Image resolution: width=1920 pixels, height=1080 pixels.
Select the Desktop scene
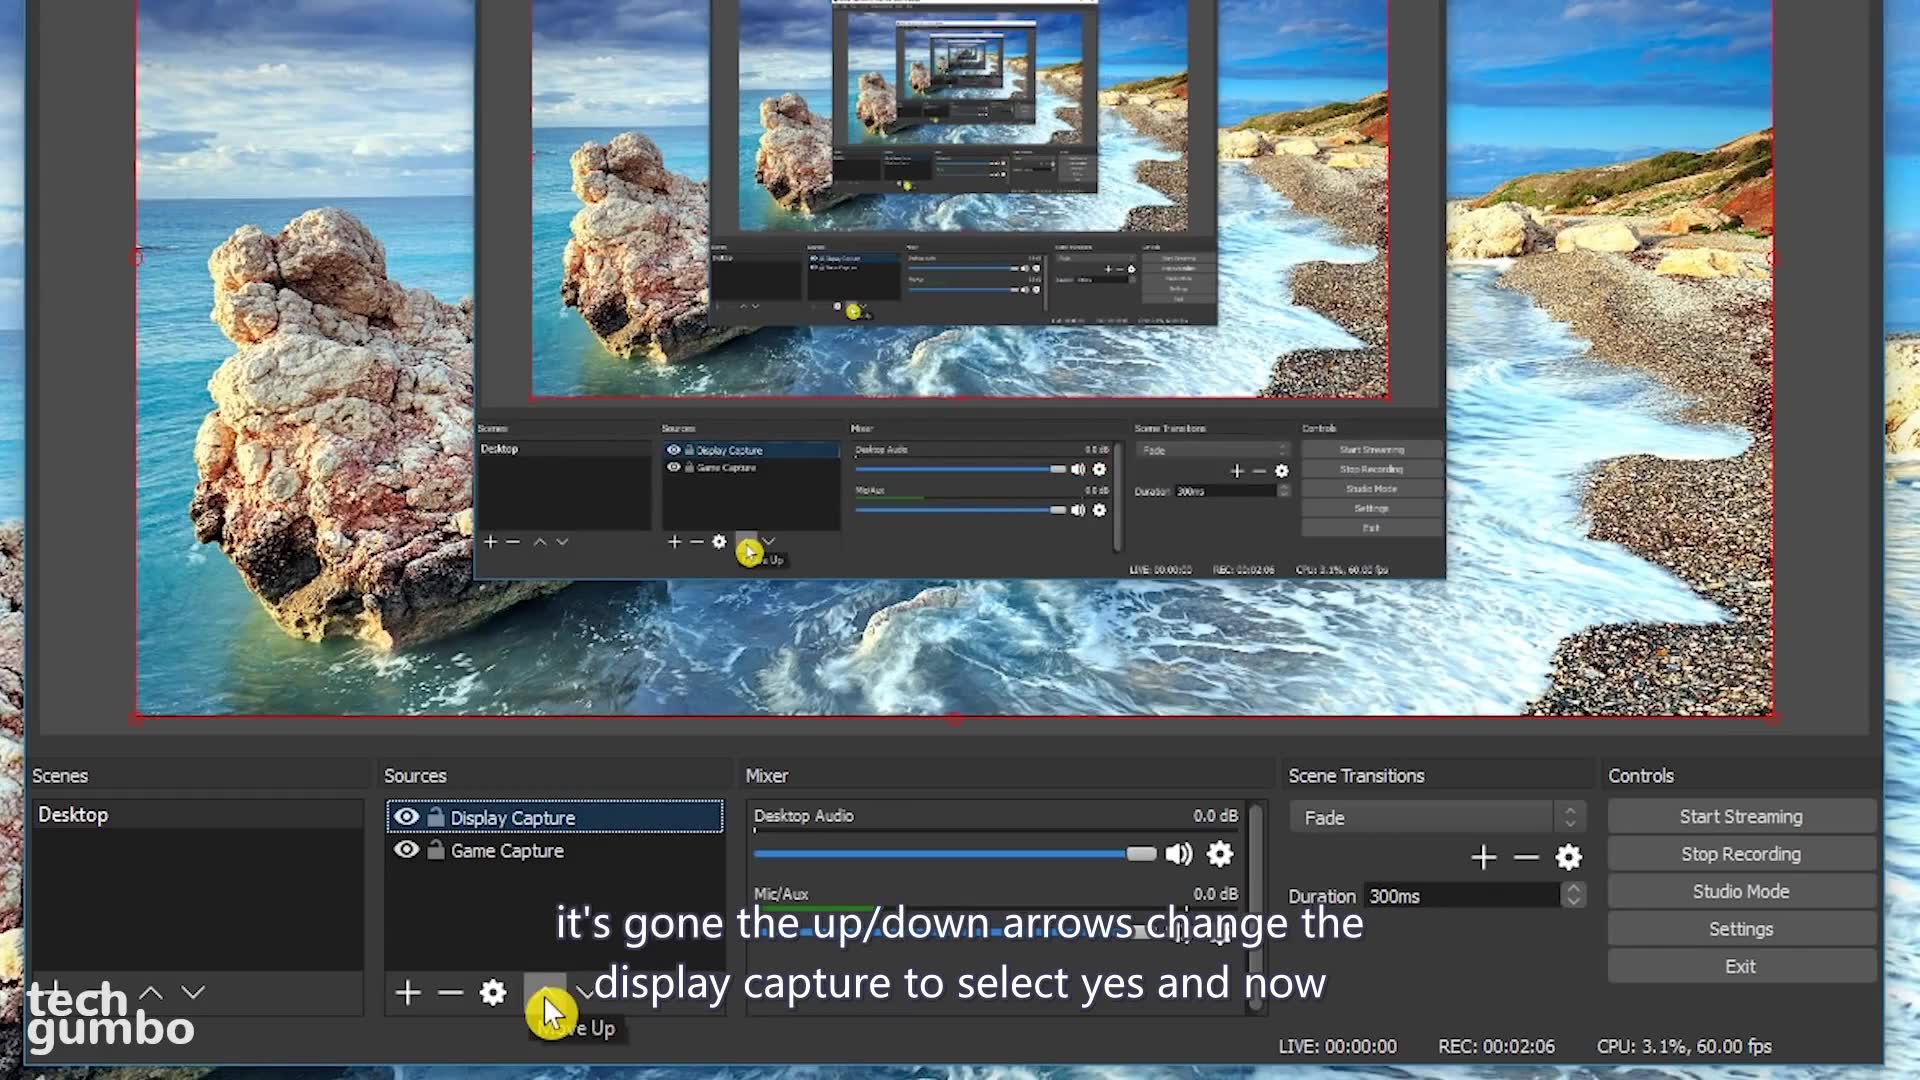pos(73,815)
